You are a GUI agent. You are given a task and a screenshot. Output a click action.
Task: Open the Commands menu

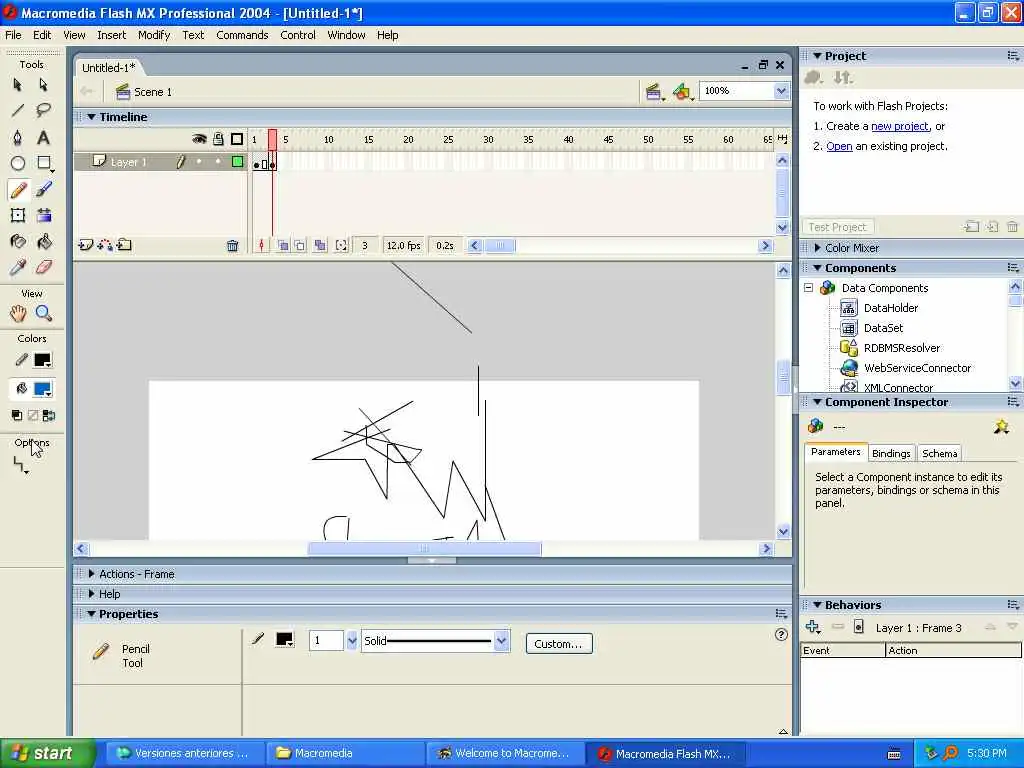[242, 35]
